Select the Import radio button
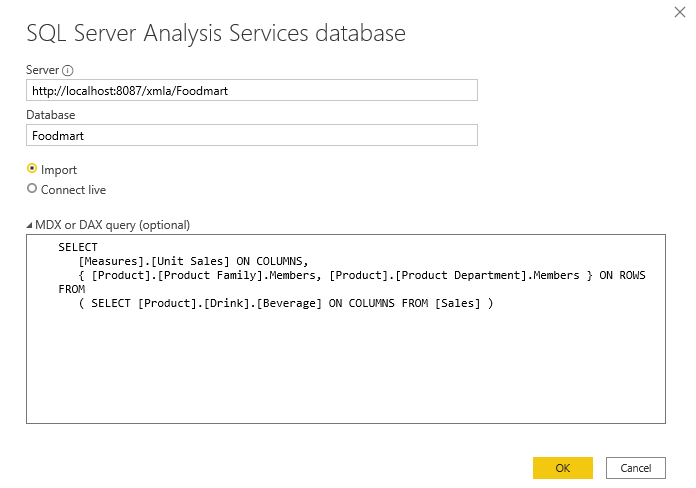 [32, 168]
